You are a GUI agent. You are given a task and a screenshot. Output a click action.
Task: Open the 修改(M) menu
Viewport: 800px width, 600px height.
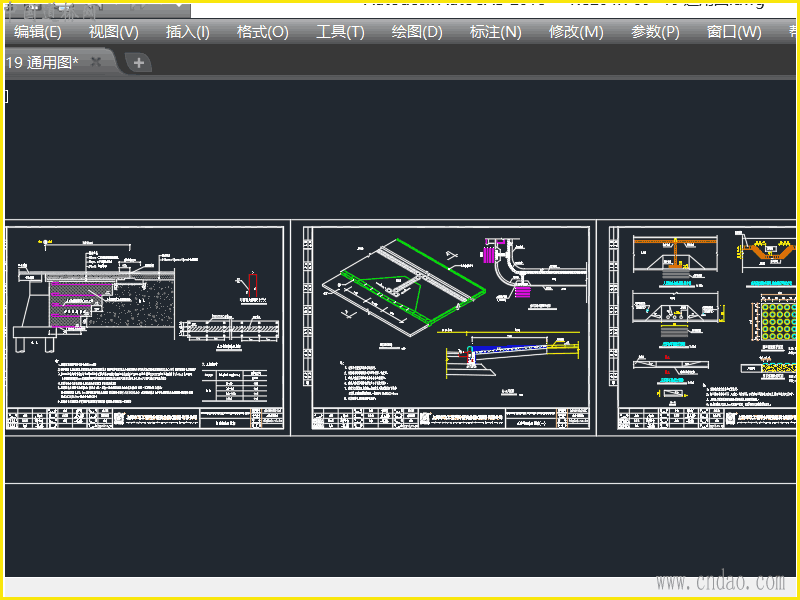576,32
